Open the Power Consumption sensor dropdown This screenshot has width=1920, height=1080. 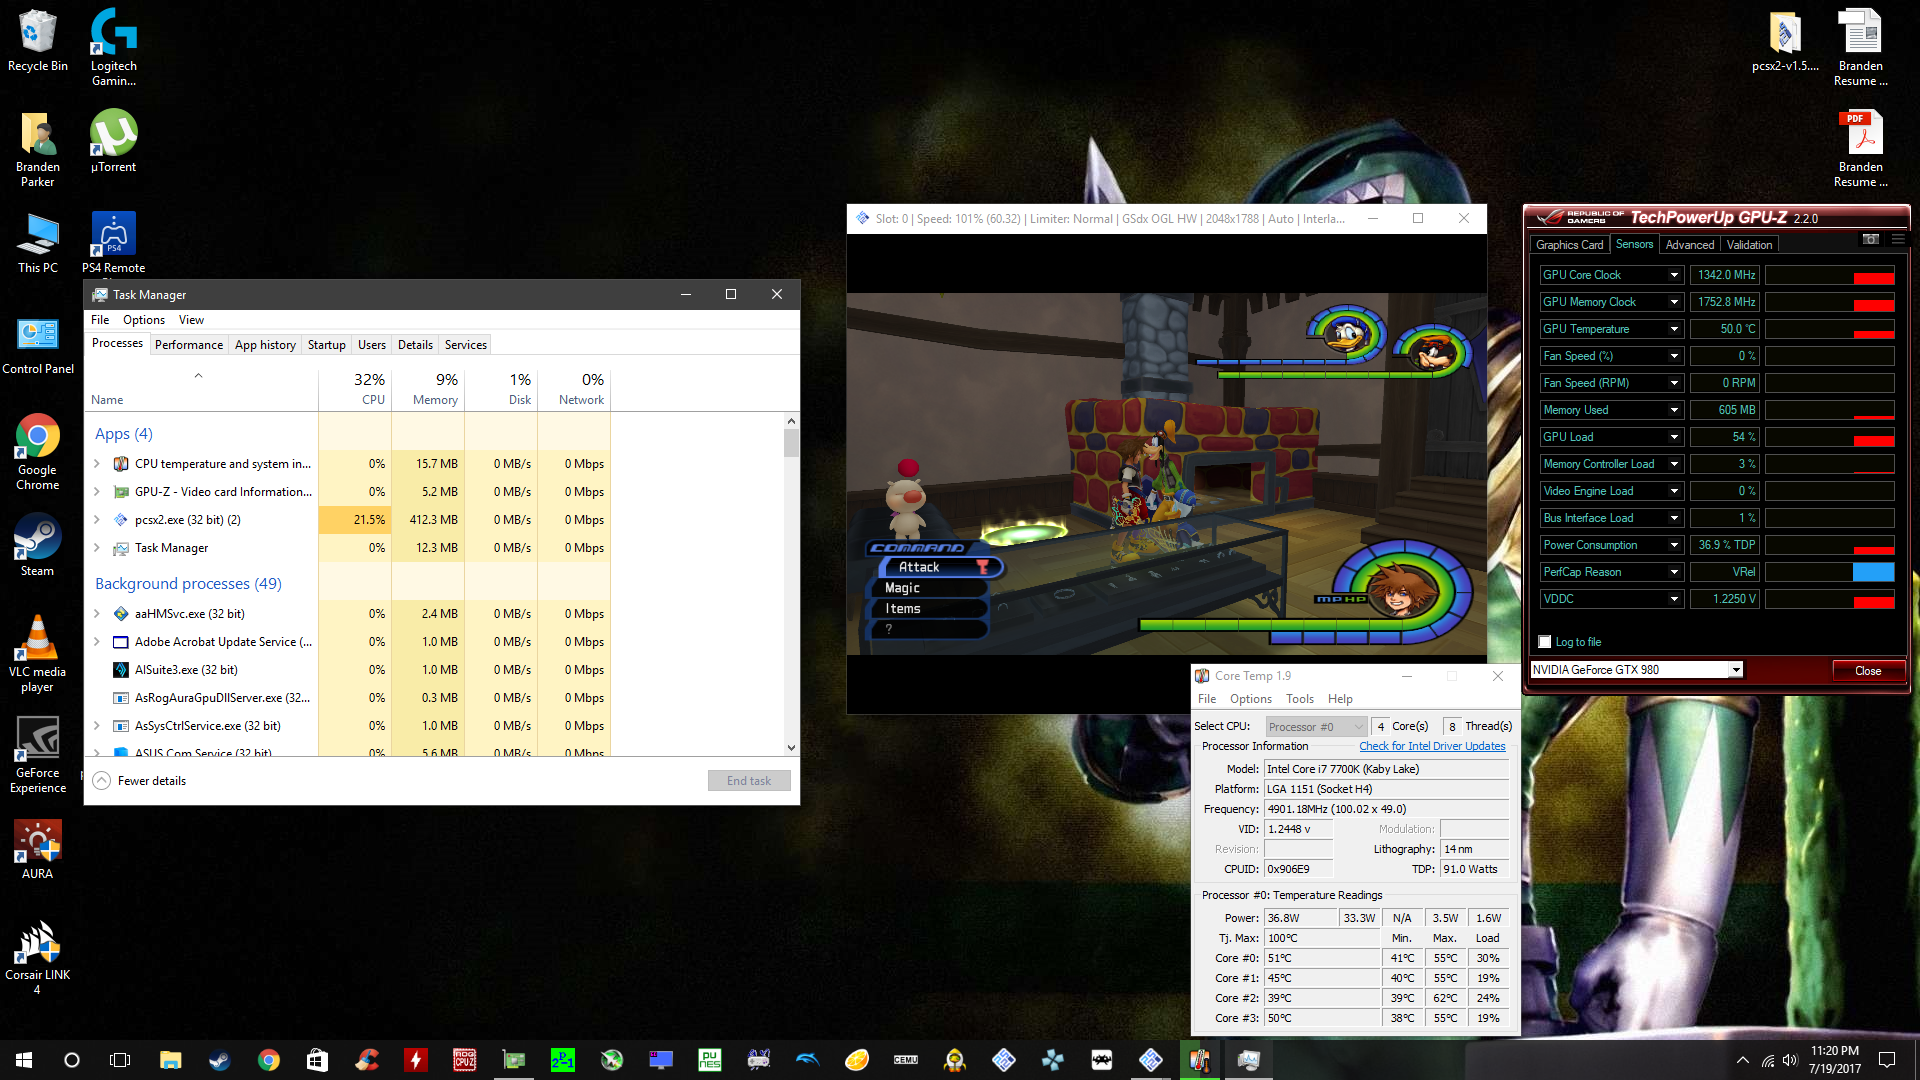1674,545
